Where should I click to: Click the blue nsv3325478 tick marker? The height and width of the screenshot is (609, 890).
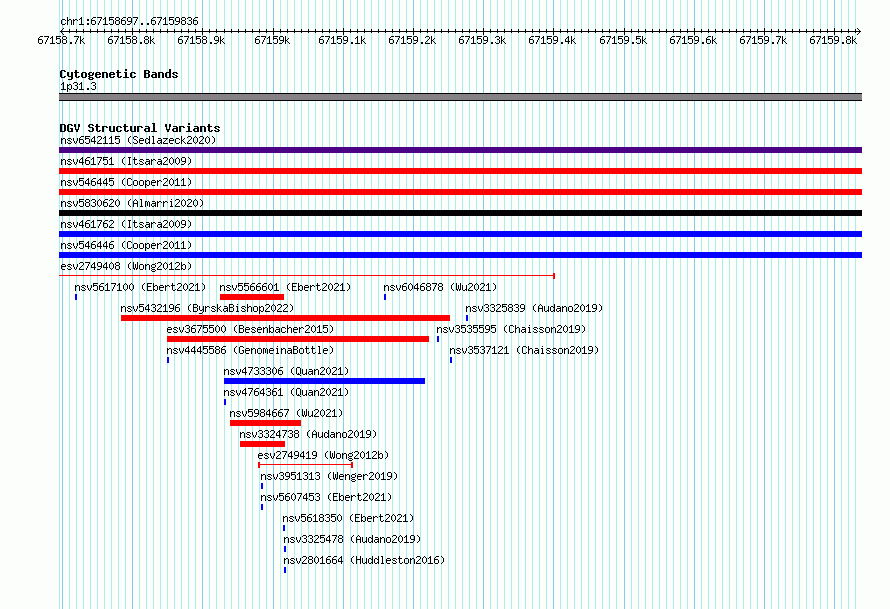(285, 549)
